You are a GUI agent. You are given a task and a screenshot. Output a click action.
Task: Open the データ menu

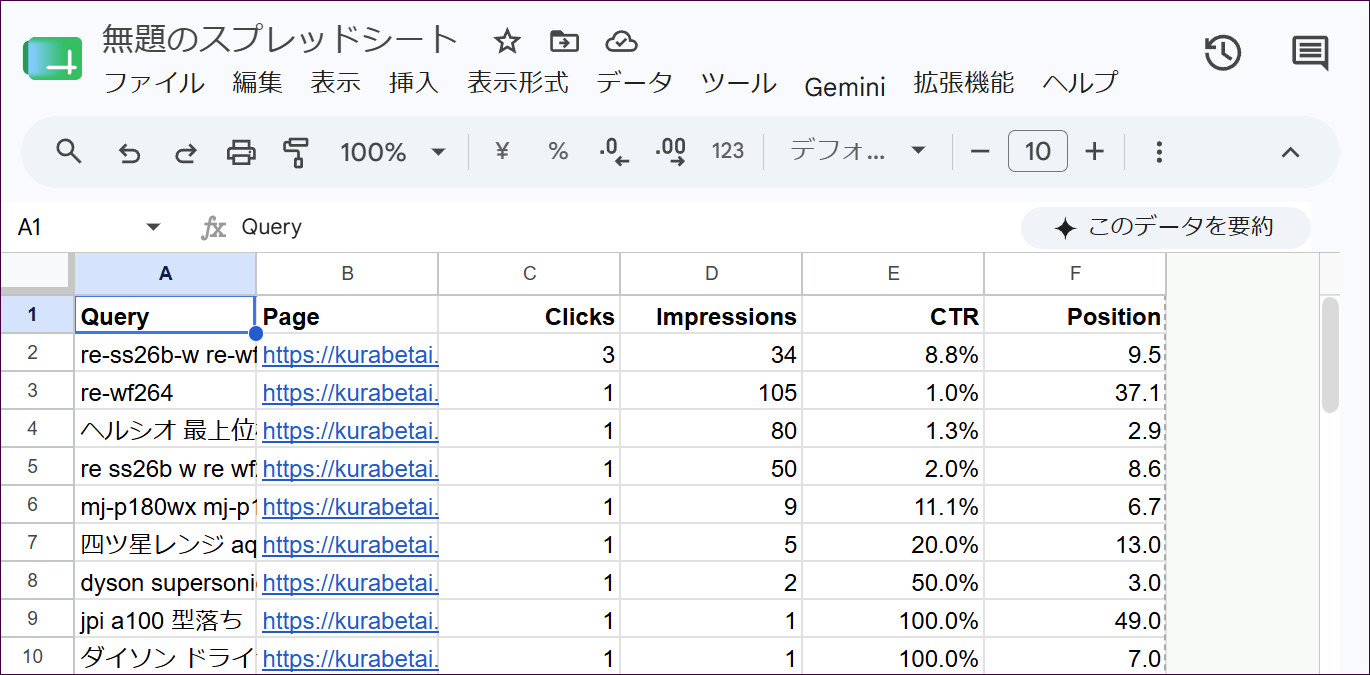pyautogui.click(x=634, y=83)
